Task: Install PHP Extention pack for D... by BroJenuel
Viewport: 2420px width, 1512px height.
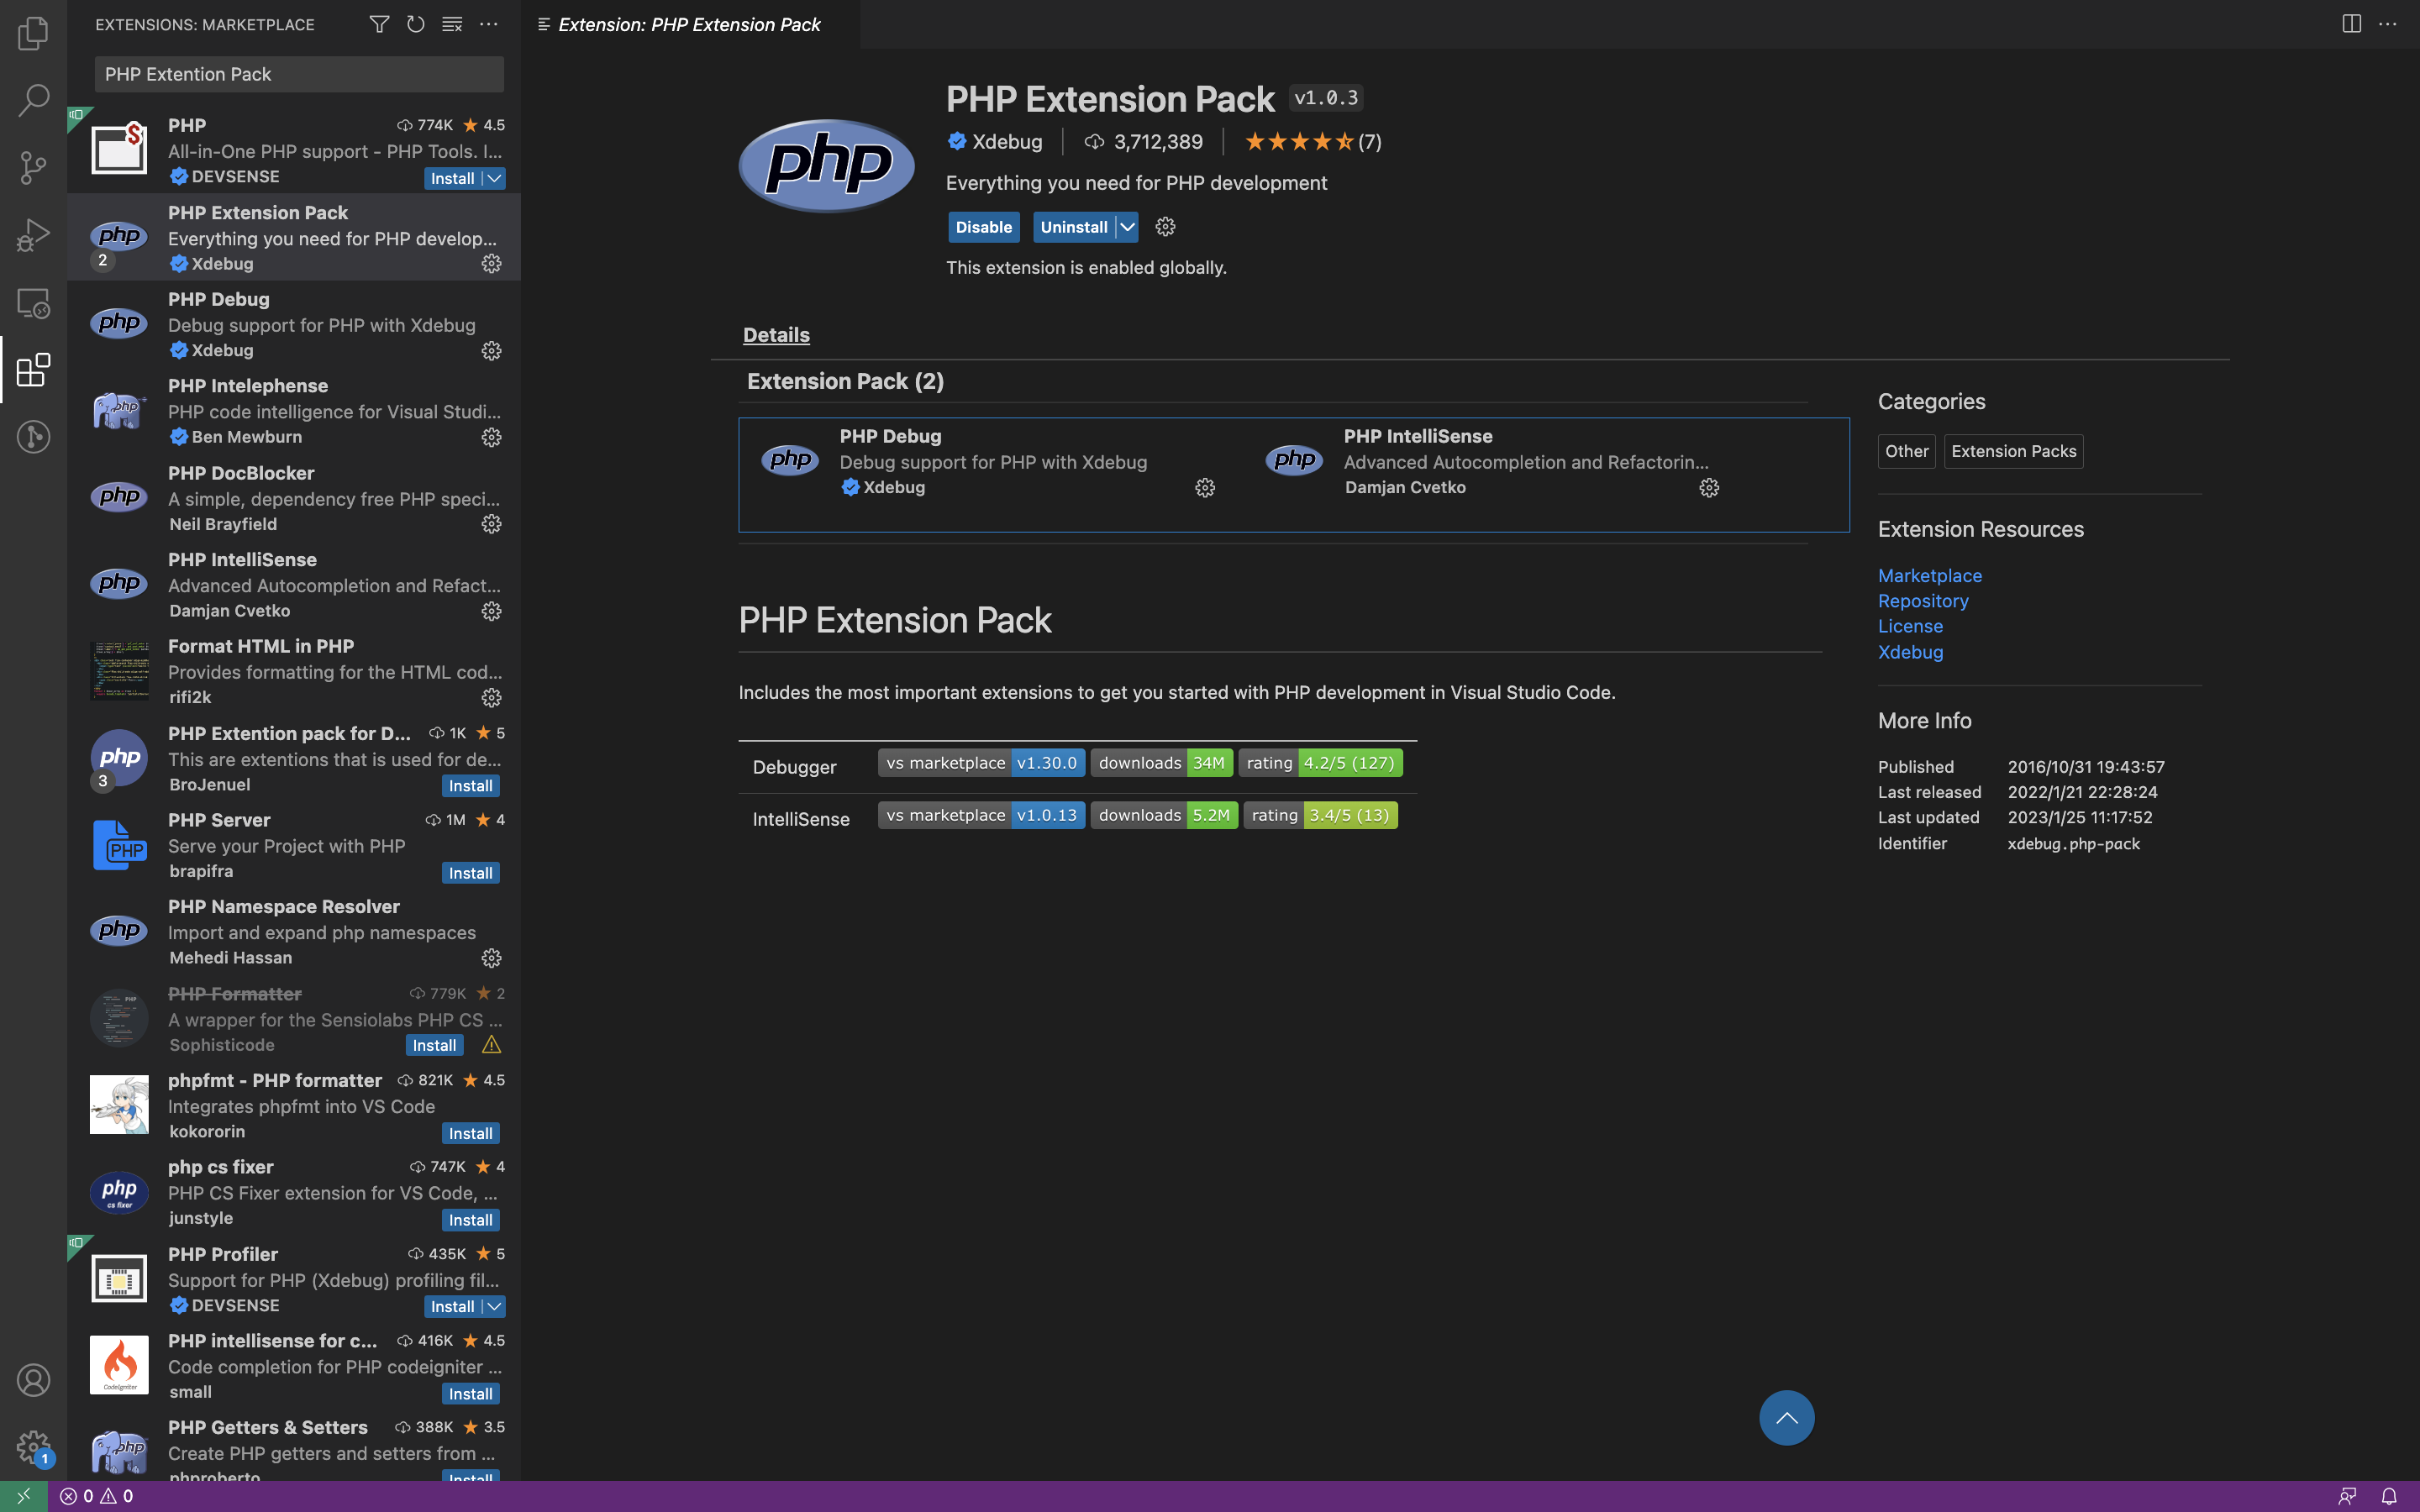Action: click(470, 786)
